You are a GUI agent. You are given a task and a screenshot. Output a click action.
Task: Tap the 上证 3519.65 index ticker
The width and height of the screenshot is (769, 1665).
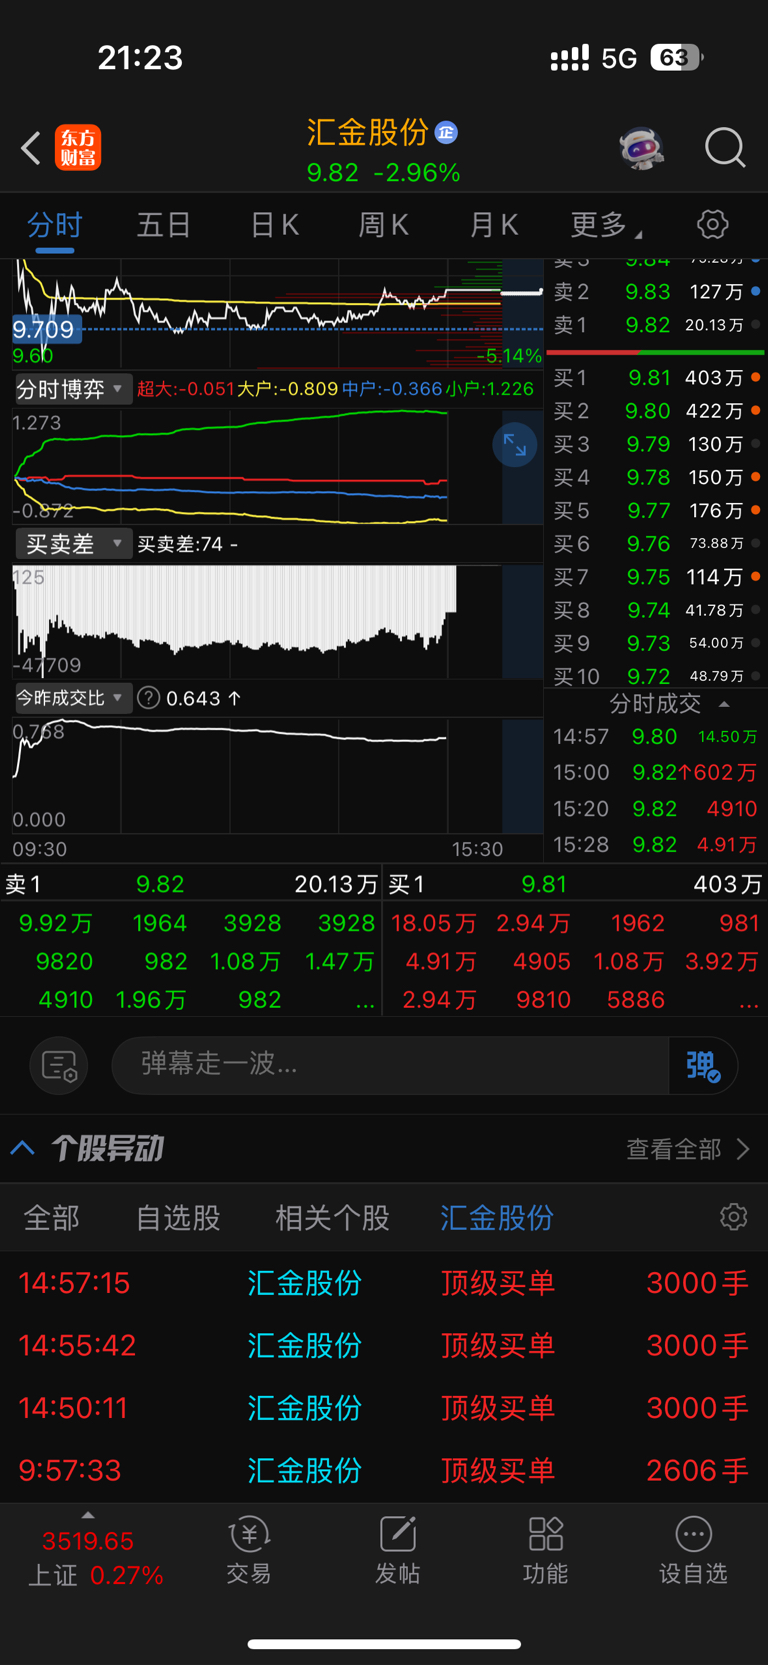point(95,1557)
